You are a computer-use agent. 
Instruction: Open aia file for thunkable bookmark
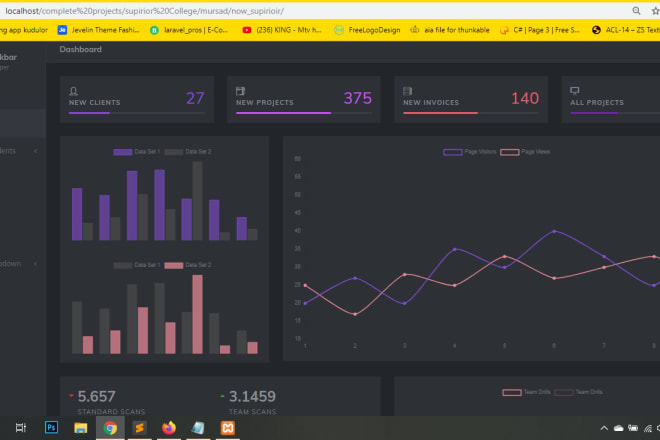pyautogui.click(x=450, y=30)
